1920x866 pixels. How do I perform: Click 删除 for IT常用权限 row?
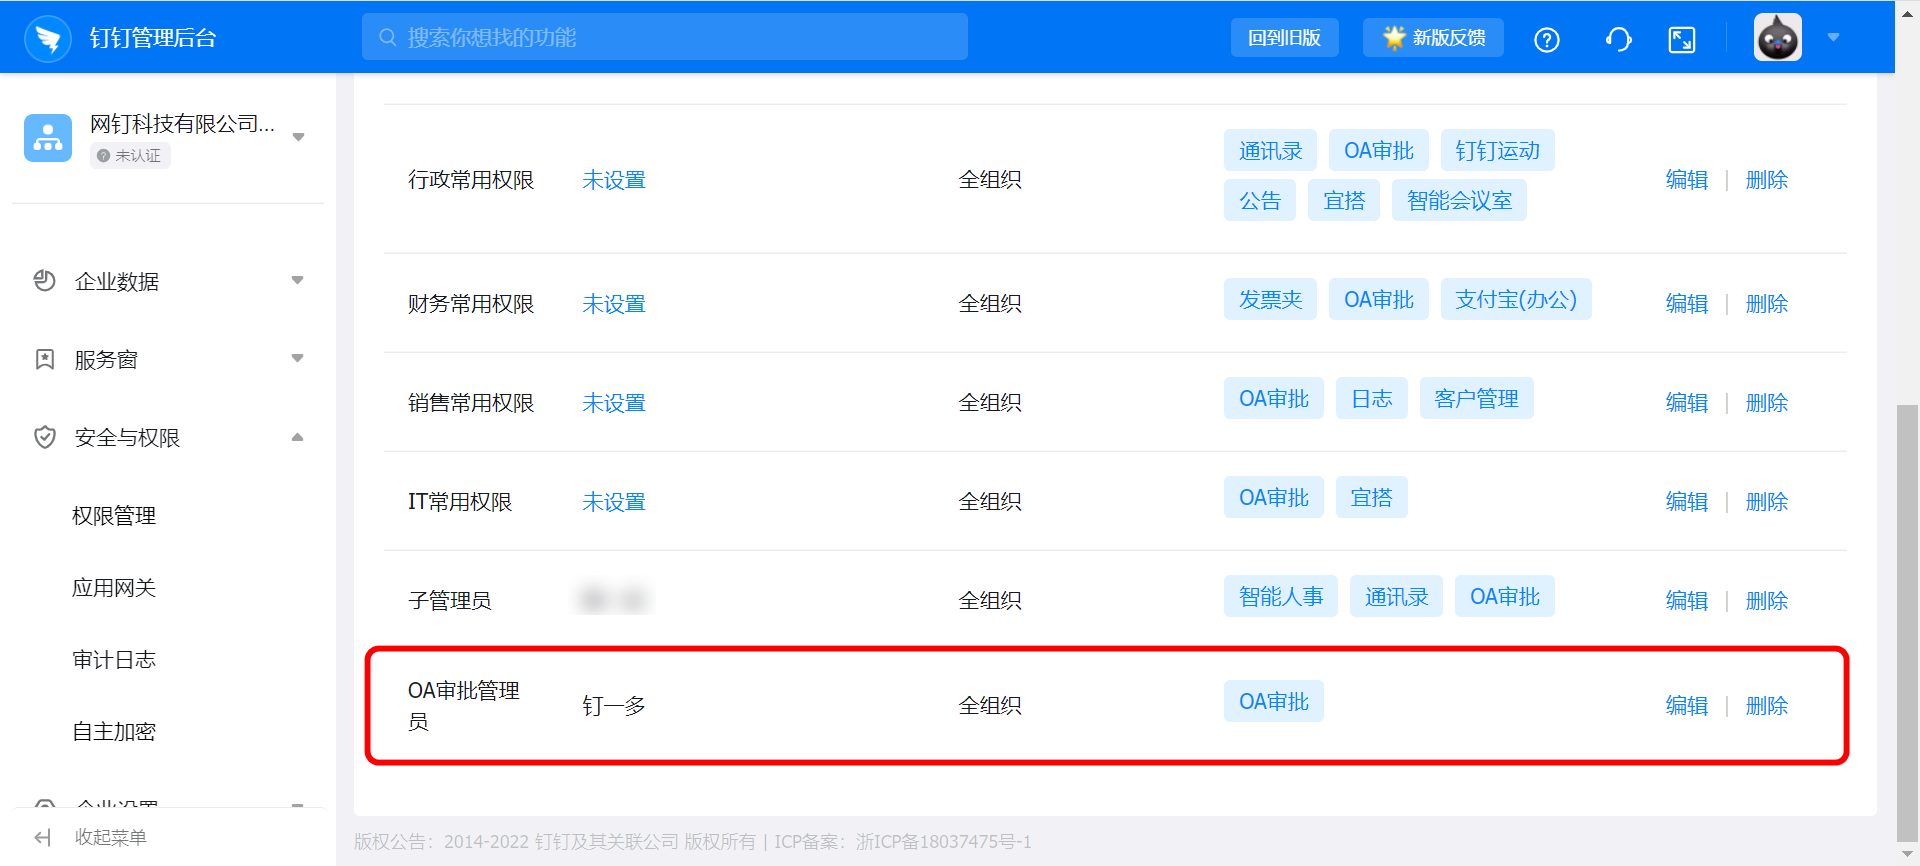1767,502
